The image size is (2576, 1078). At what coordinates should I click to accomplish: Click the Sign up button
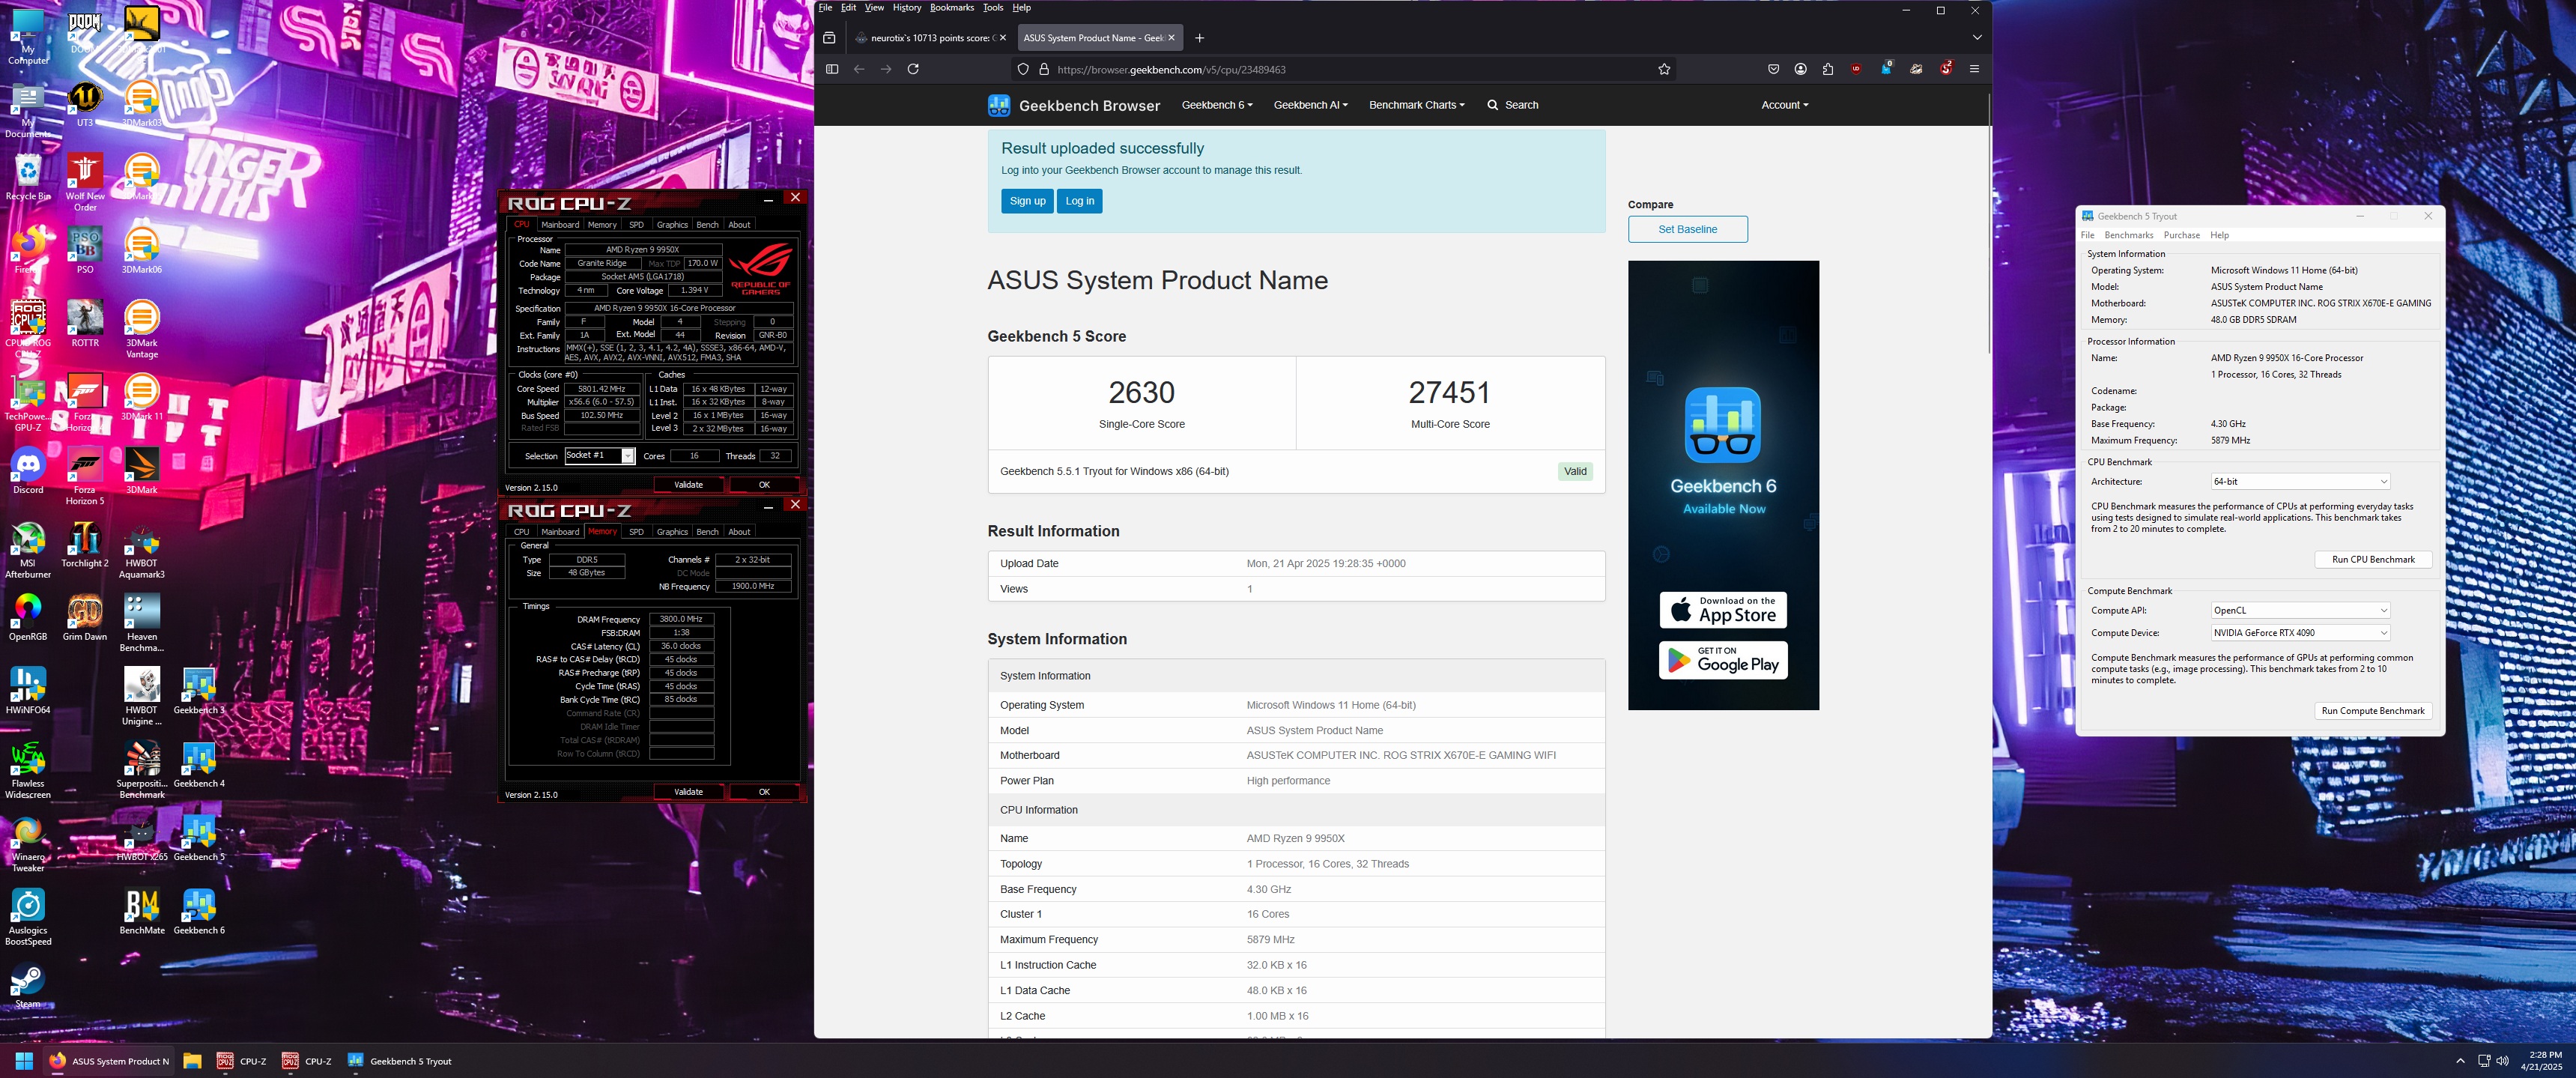pyautogui.click(x=1027, y=201)
